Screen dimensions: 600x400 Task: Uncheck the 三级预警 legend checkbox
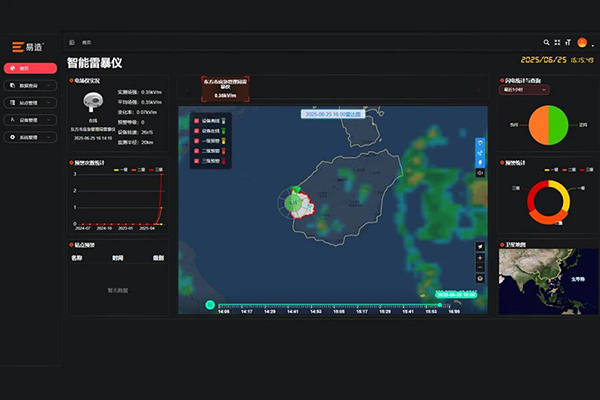(x=196, y=161)
